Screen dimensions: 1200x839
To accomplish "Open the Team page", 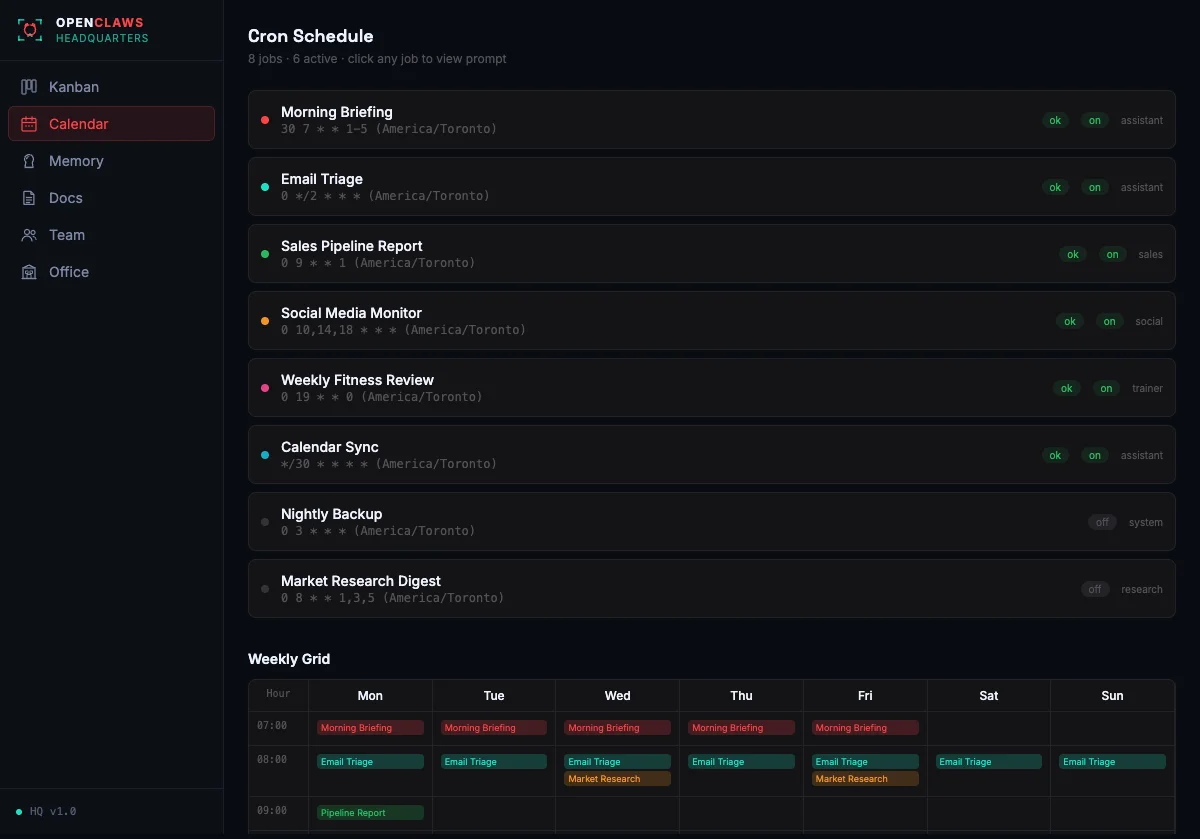I will coord(111,235).
